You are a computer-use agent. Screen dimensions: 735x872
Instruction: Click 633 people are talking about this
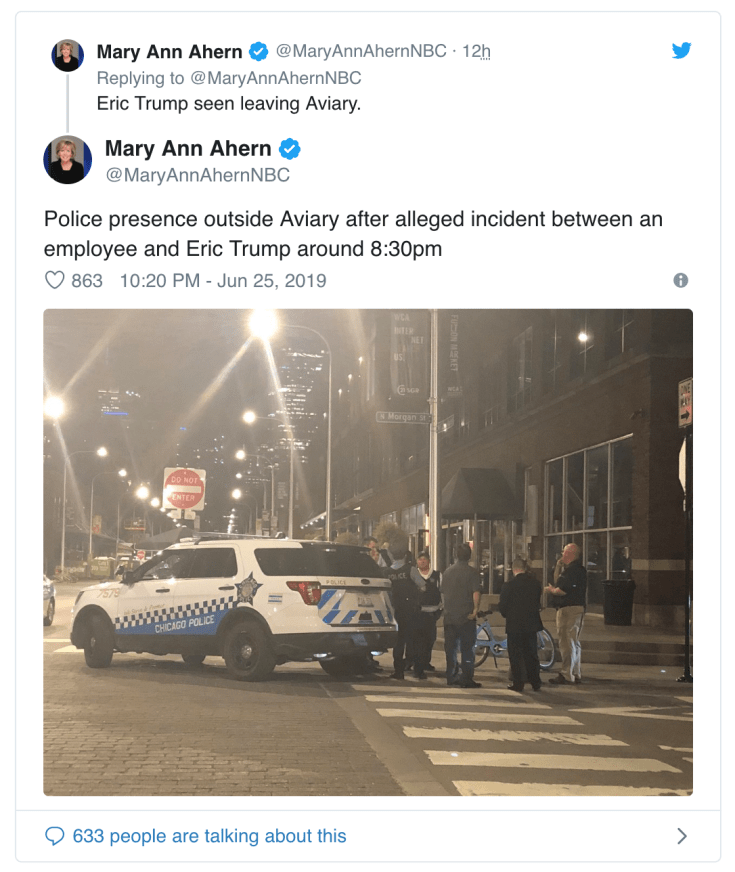pos(210,836)
